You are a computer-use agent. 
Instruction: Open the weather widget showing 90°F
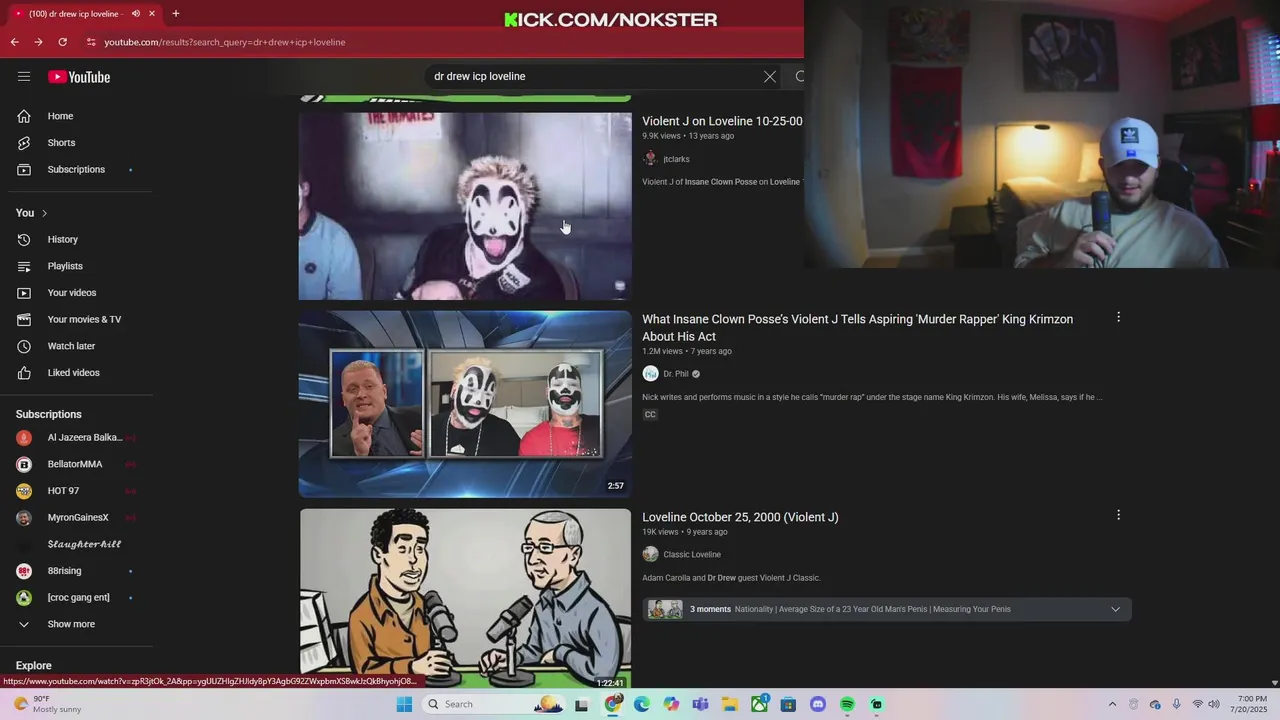click(x=46, y=704)
